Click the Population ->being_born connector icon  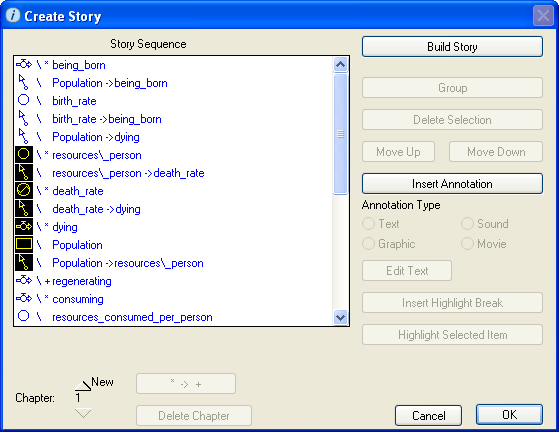click(24, 82)
